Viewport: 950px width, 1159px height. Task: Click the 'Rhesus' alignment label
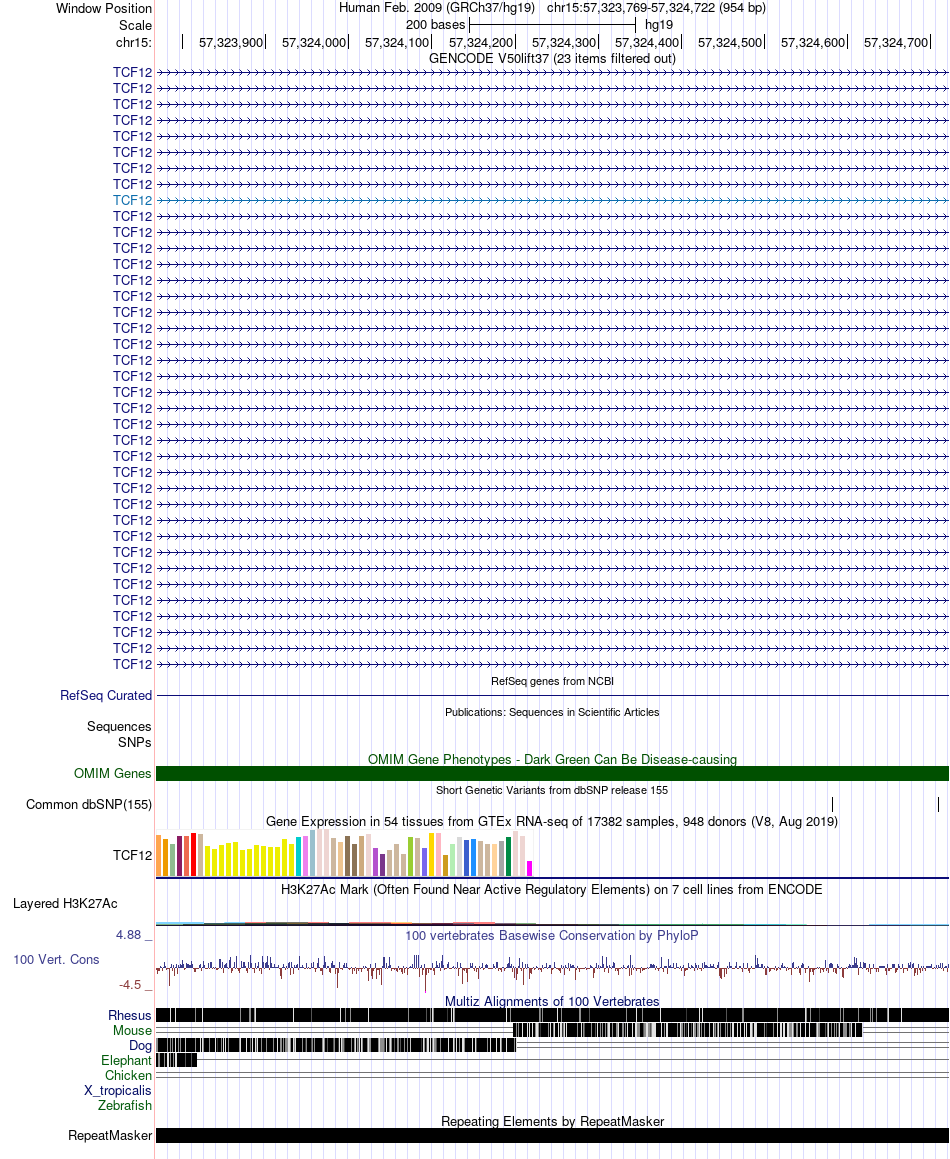pyautogui.click(x=130, y=1016)
